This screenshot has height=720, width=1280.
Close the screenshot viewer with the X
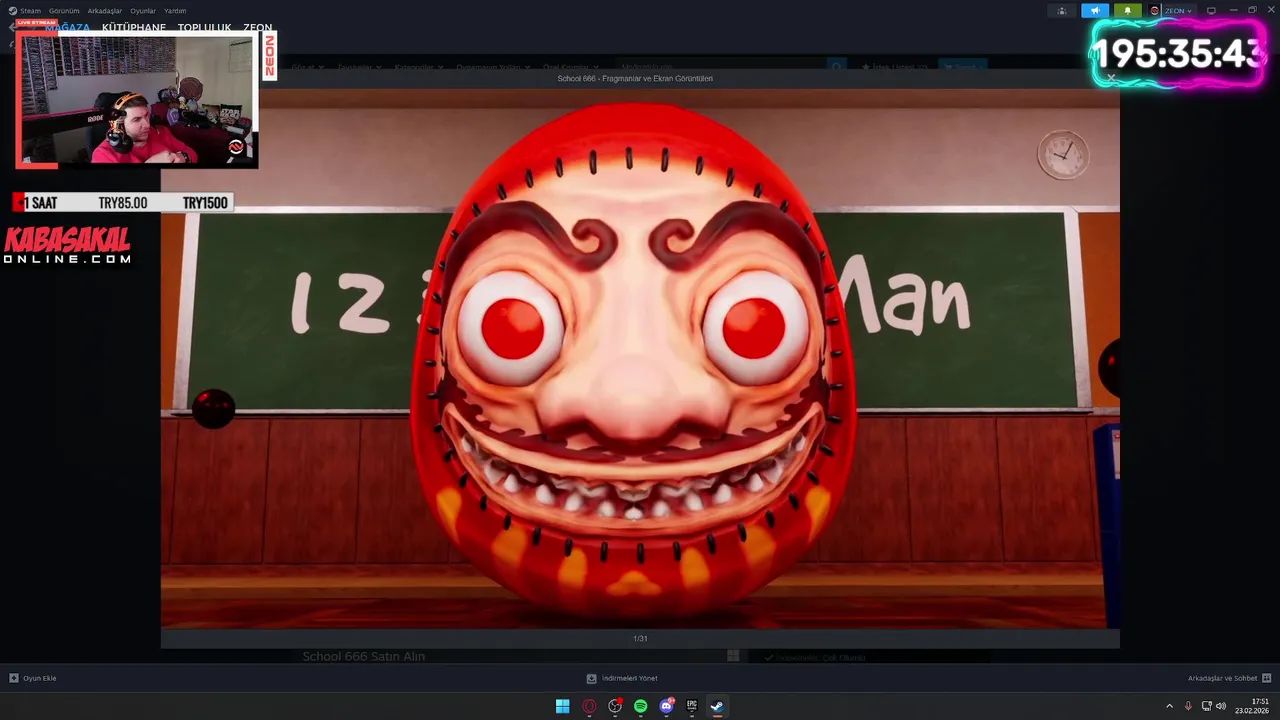[x=1110, y=77]
